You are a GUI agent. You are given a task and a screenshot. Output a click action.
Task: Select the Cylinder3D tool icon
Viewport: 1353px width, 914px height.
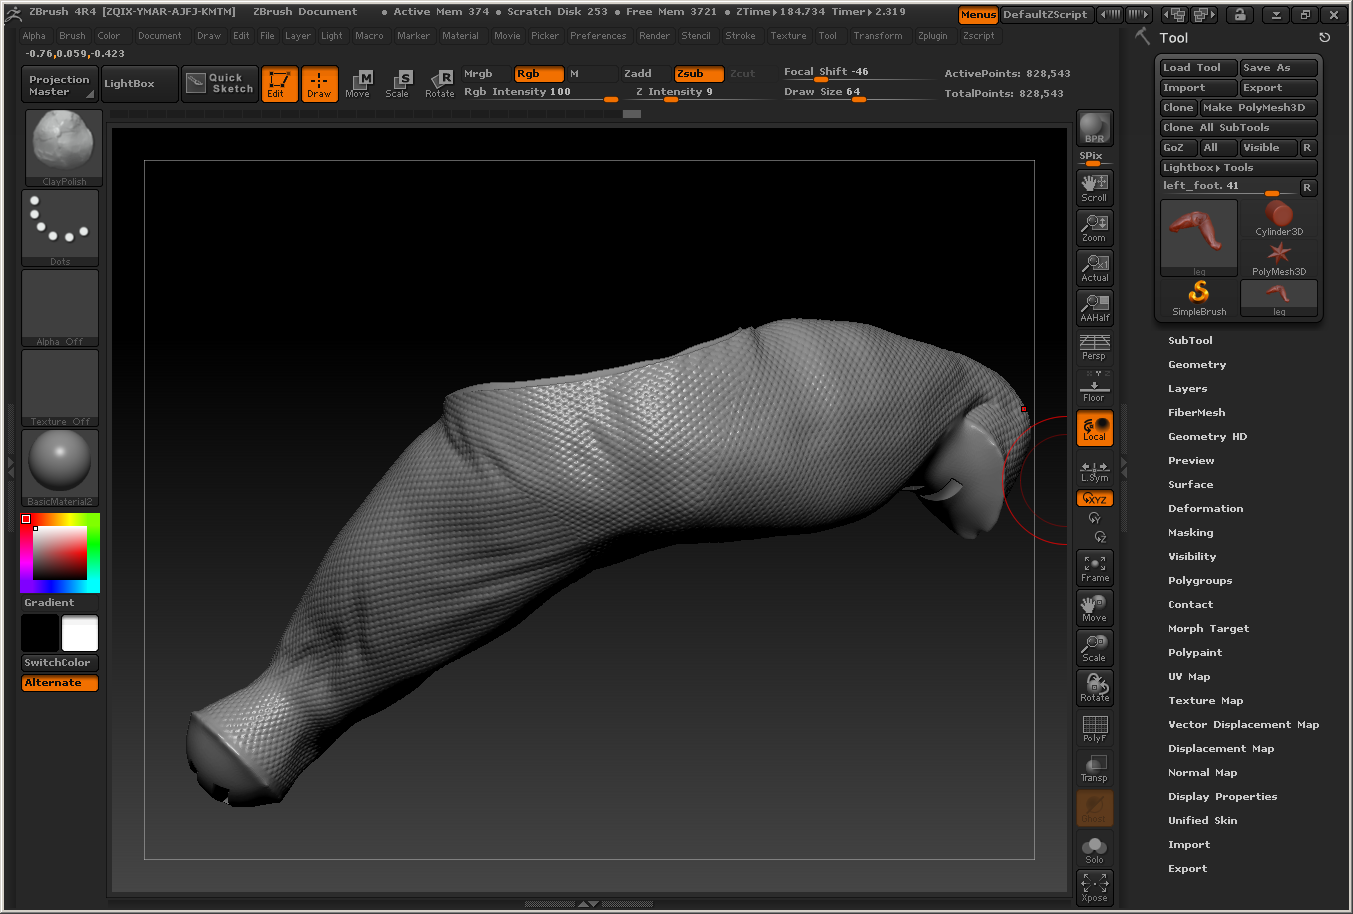coord(1279,217)
